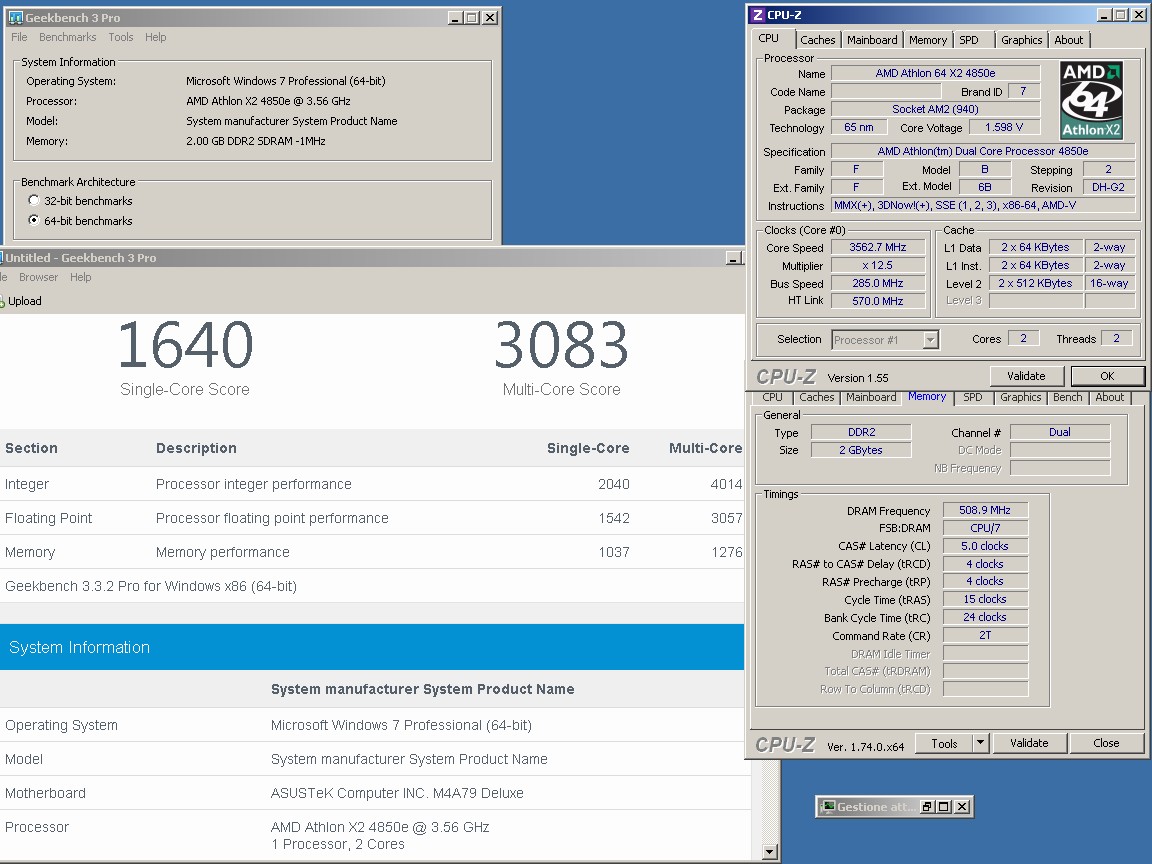
Task: Click the Core Voltage 1.598 V value
Action: tap(1004, 127)
